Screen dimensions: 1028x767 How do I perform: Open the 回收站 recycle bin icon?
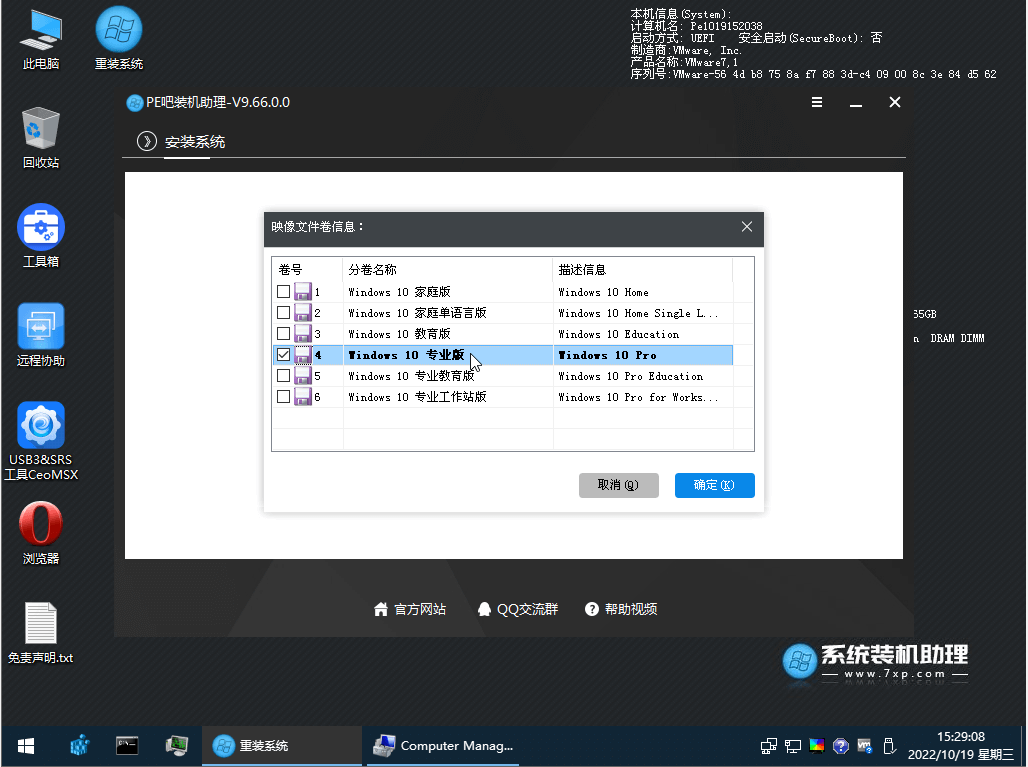pyautogui.click(x=41, y=138)
